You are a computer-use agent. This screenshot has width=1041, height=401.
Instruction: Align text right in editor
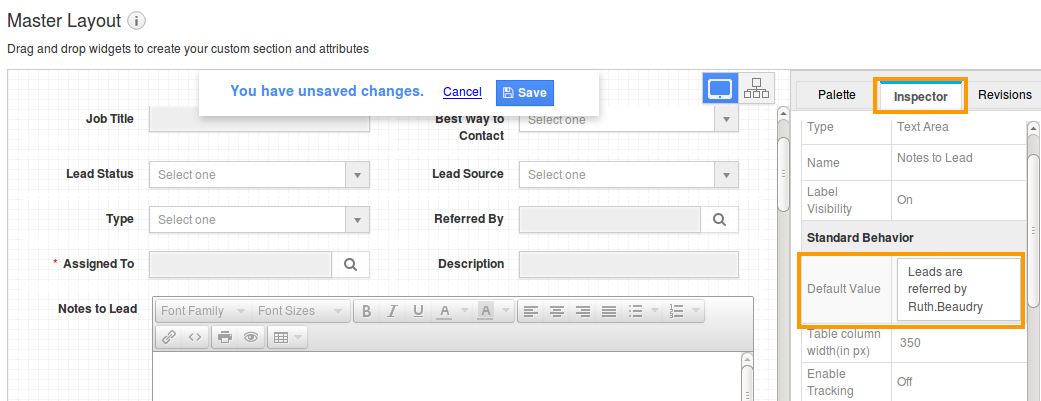(583, 311)
